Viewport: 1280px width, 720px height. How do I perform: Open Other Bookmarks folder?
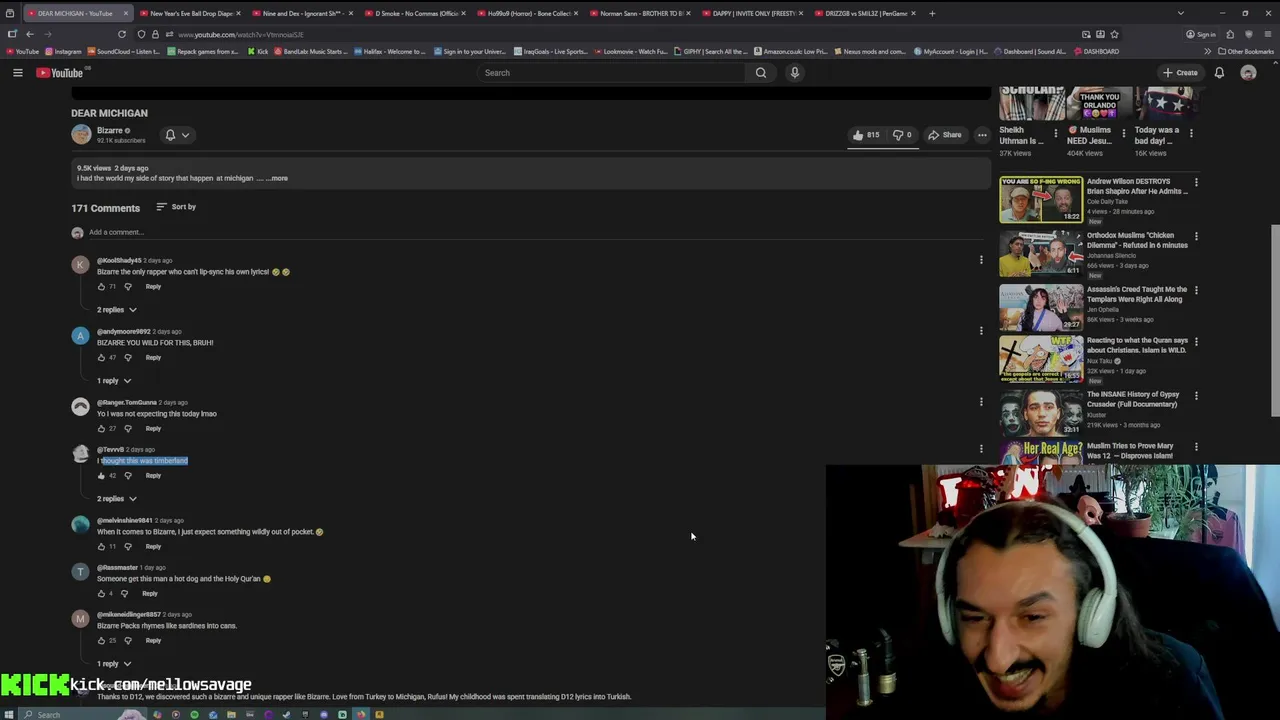click(1246, 51)
